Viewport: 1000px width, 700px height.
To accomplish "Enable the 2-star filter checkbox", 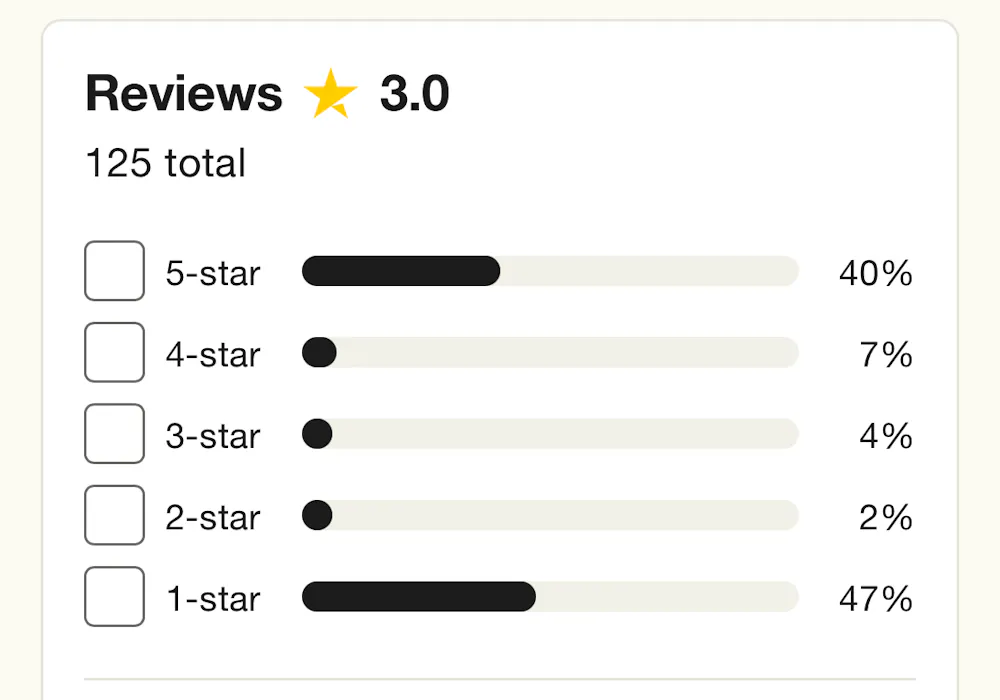I will 114,515.
